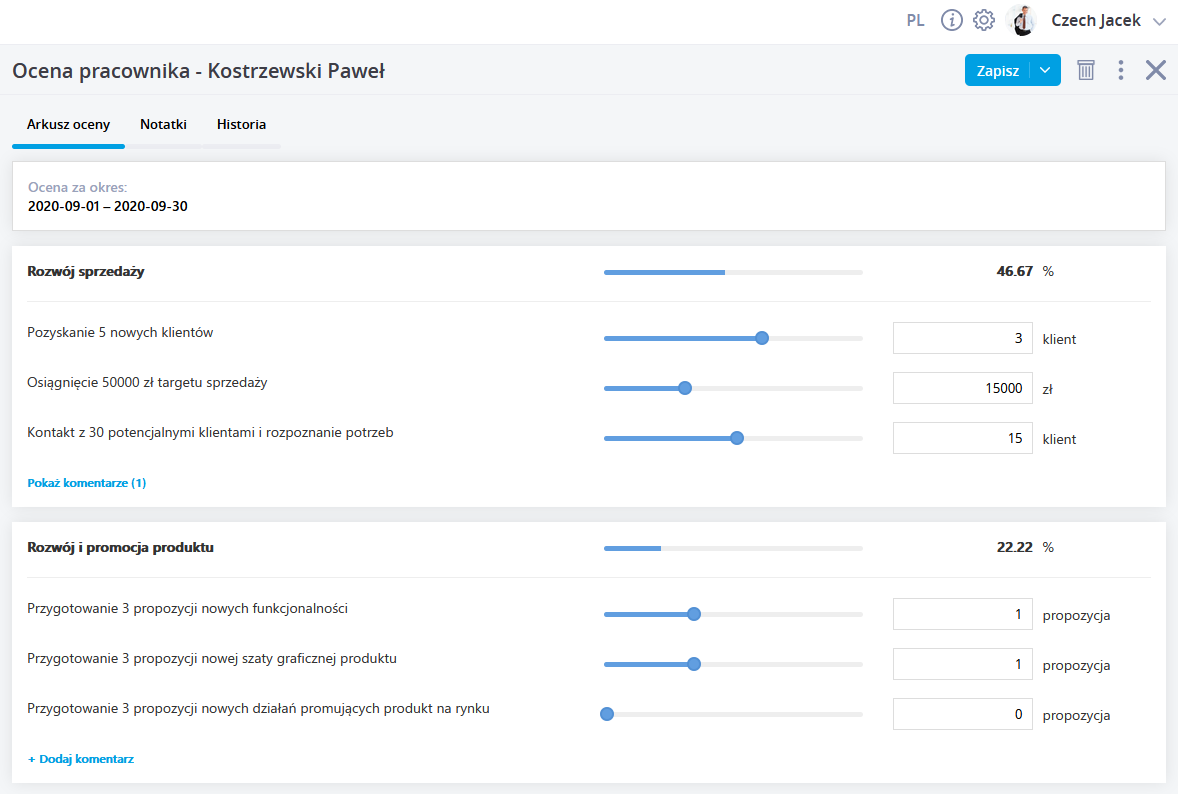Adjust the nowych działań promujących slider

(x=733, y=714)
